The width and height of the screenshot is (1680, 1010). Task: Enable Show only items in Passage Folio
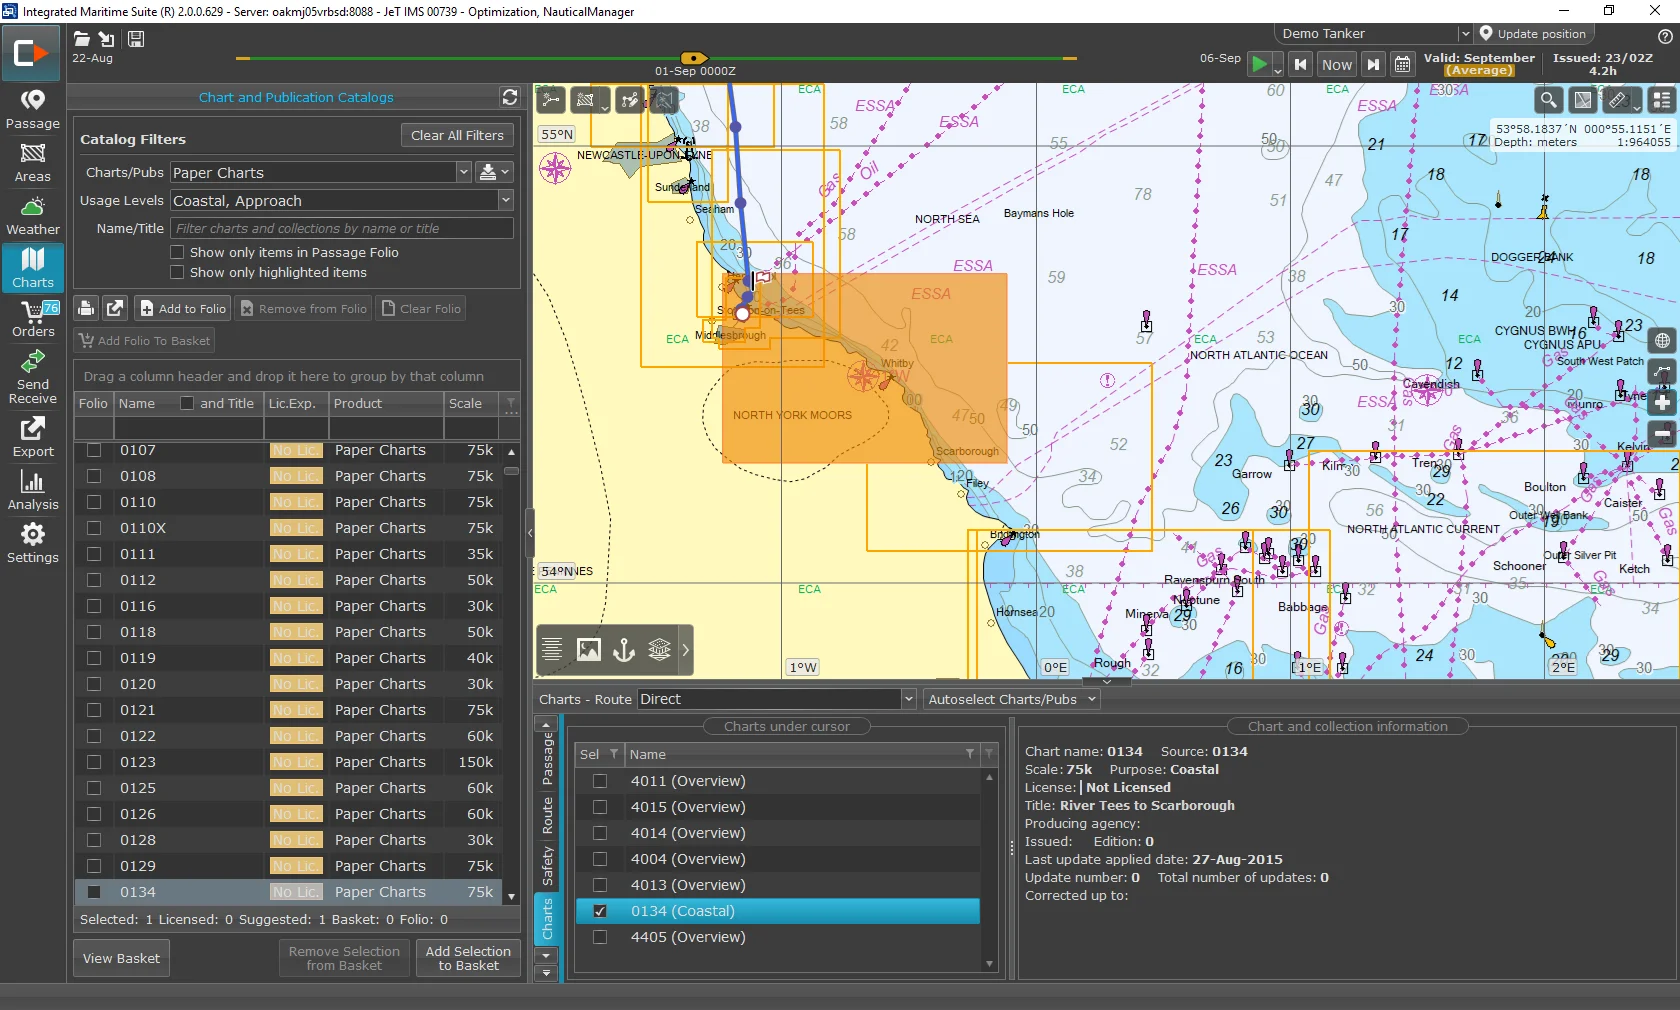176,252
